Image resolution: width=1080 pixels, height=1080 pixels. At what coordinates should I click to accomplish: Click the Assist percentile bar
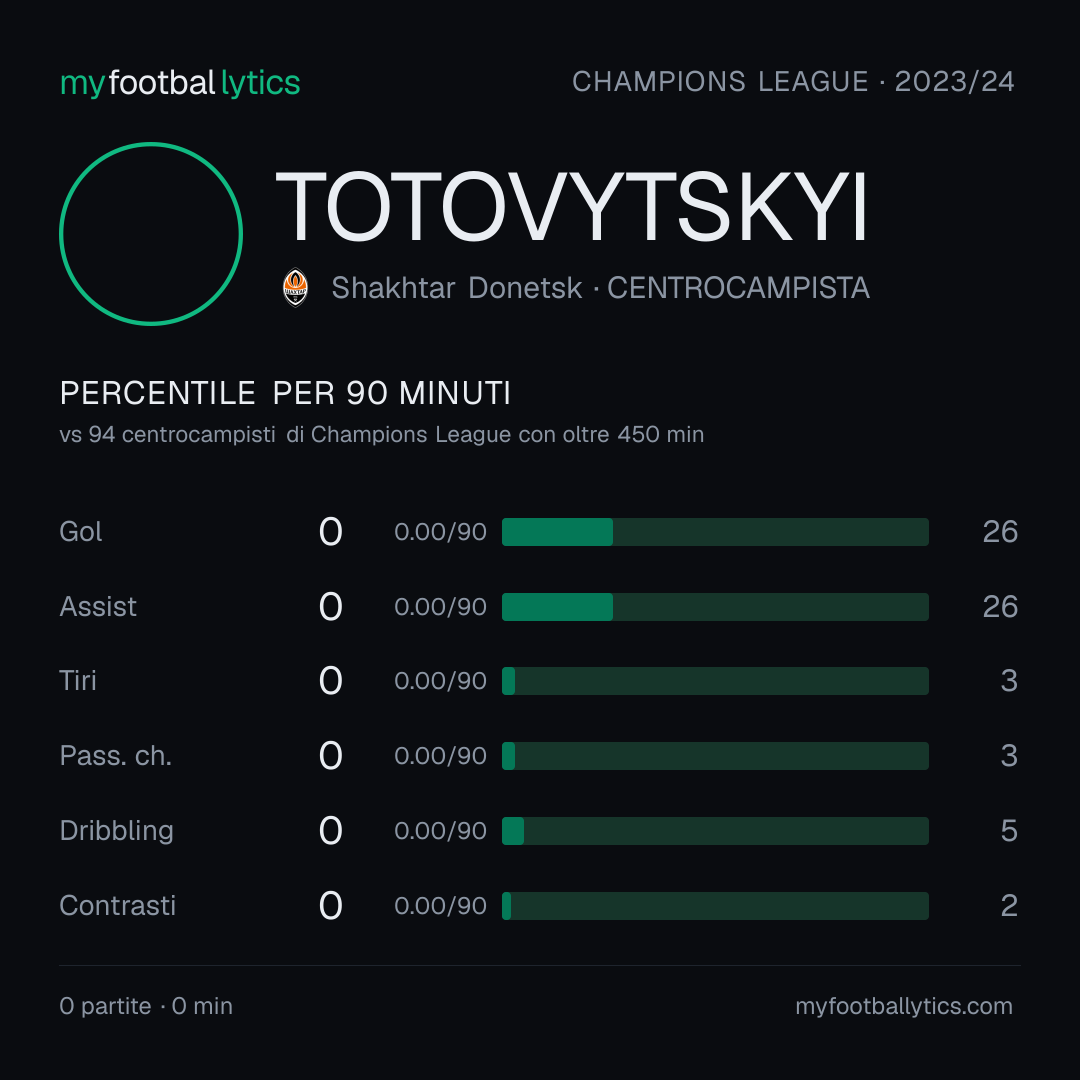(715, 607)
